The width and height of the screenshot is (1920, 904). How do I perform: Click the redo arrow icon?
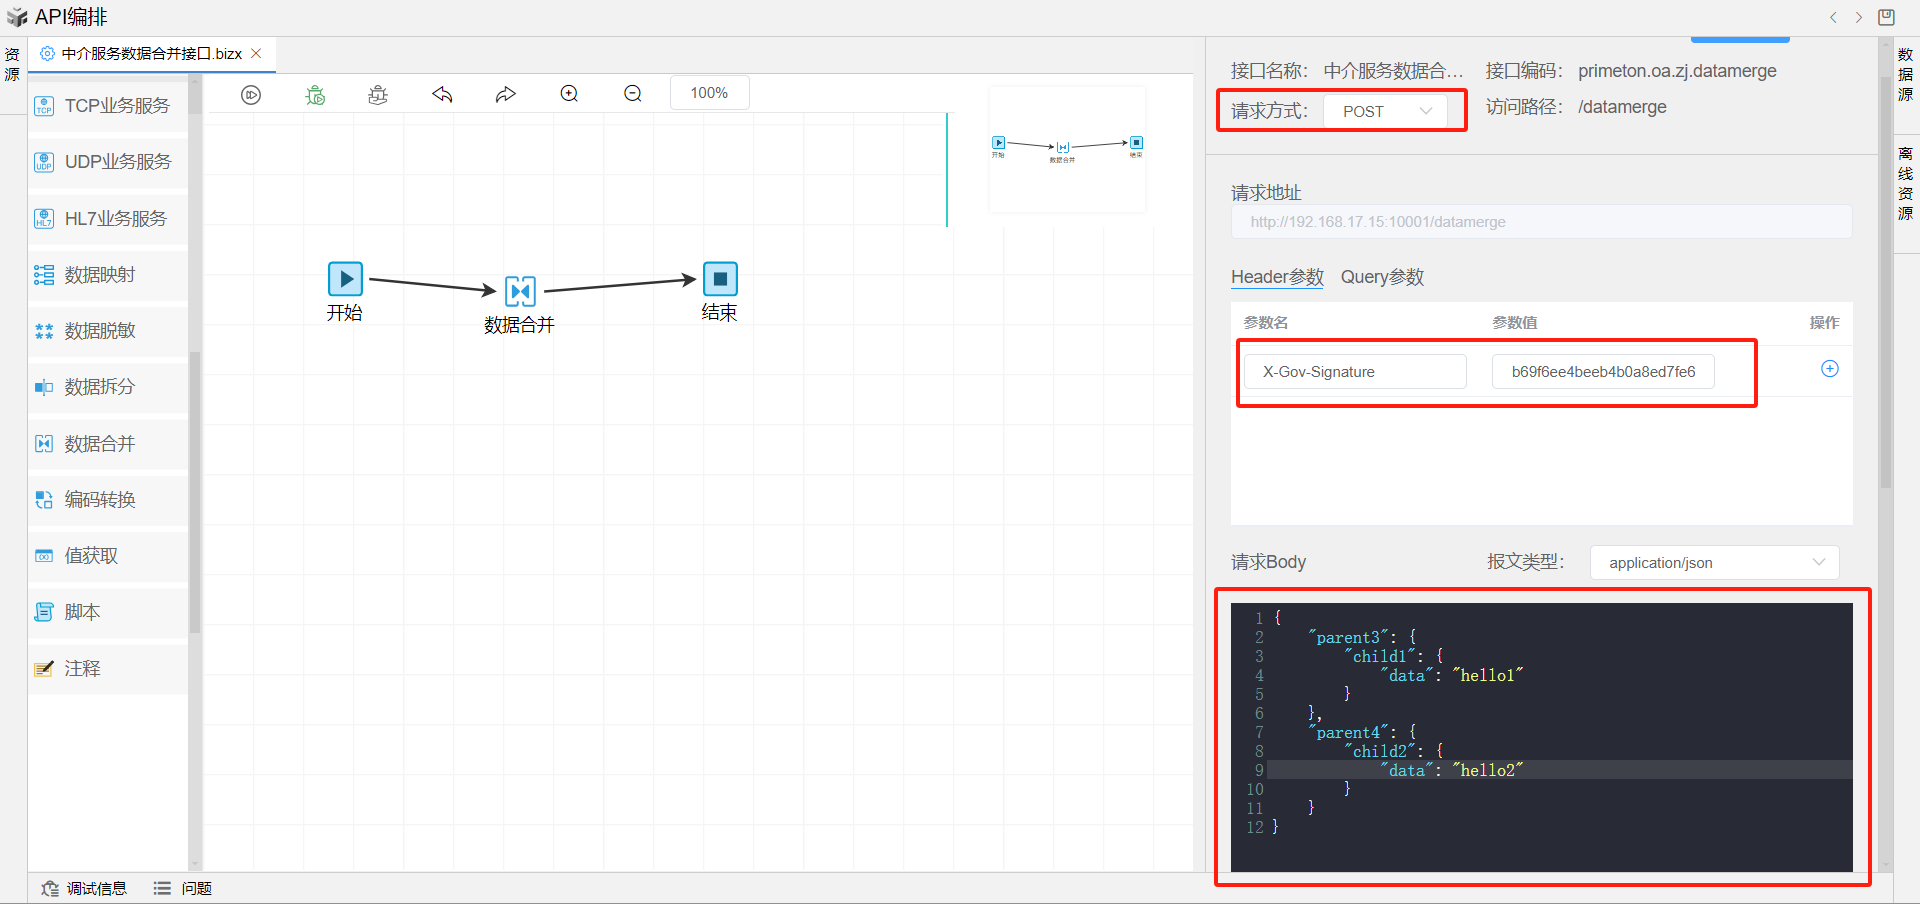tap(506, 95)
